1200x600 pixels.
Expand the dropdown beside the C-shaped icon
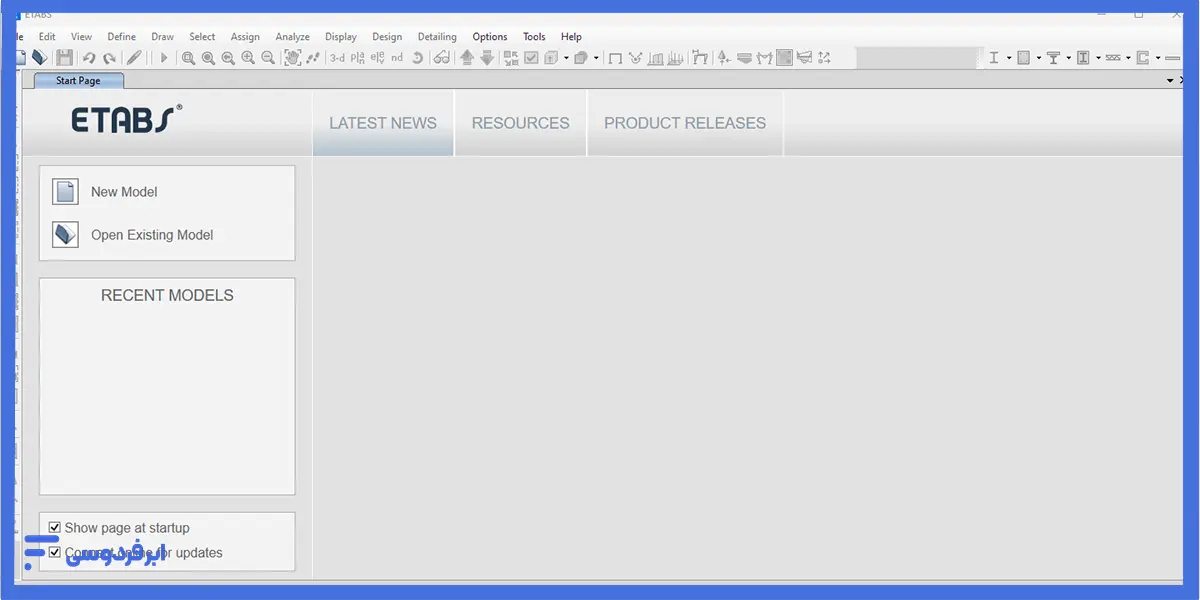pyautogui.click(x=1158, y=58)
